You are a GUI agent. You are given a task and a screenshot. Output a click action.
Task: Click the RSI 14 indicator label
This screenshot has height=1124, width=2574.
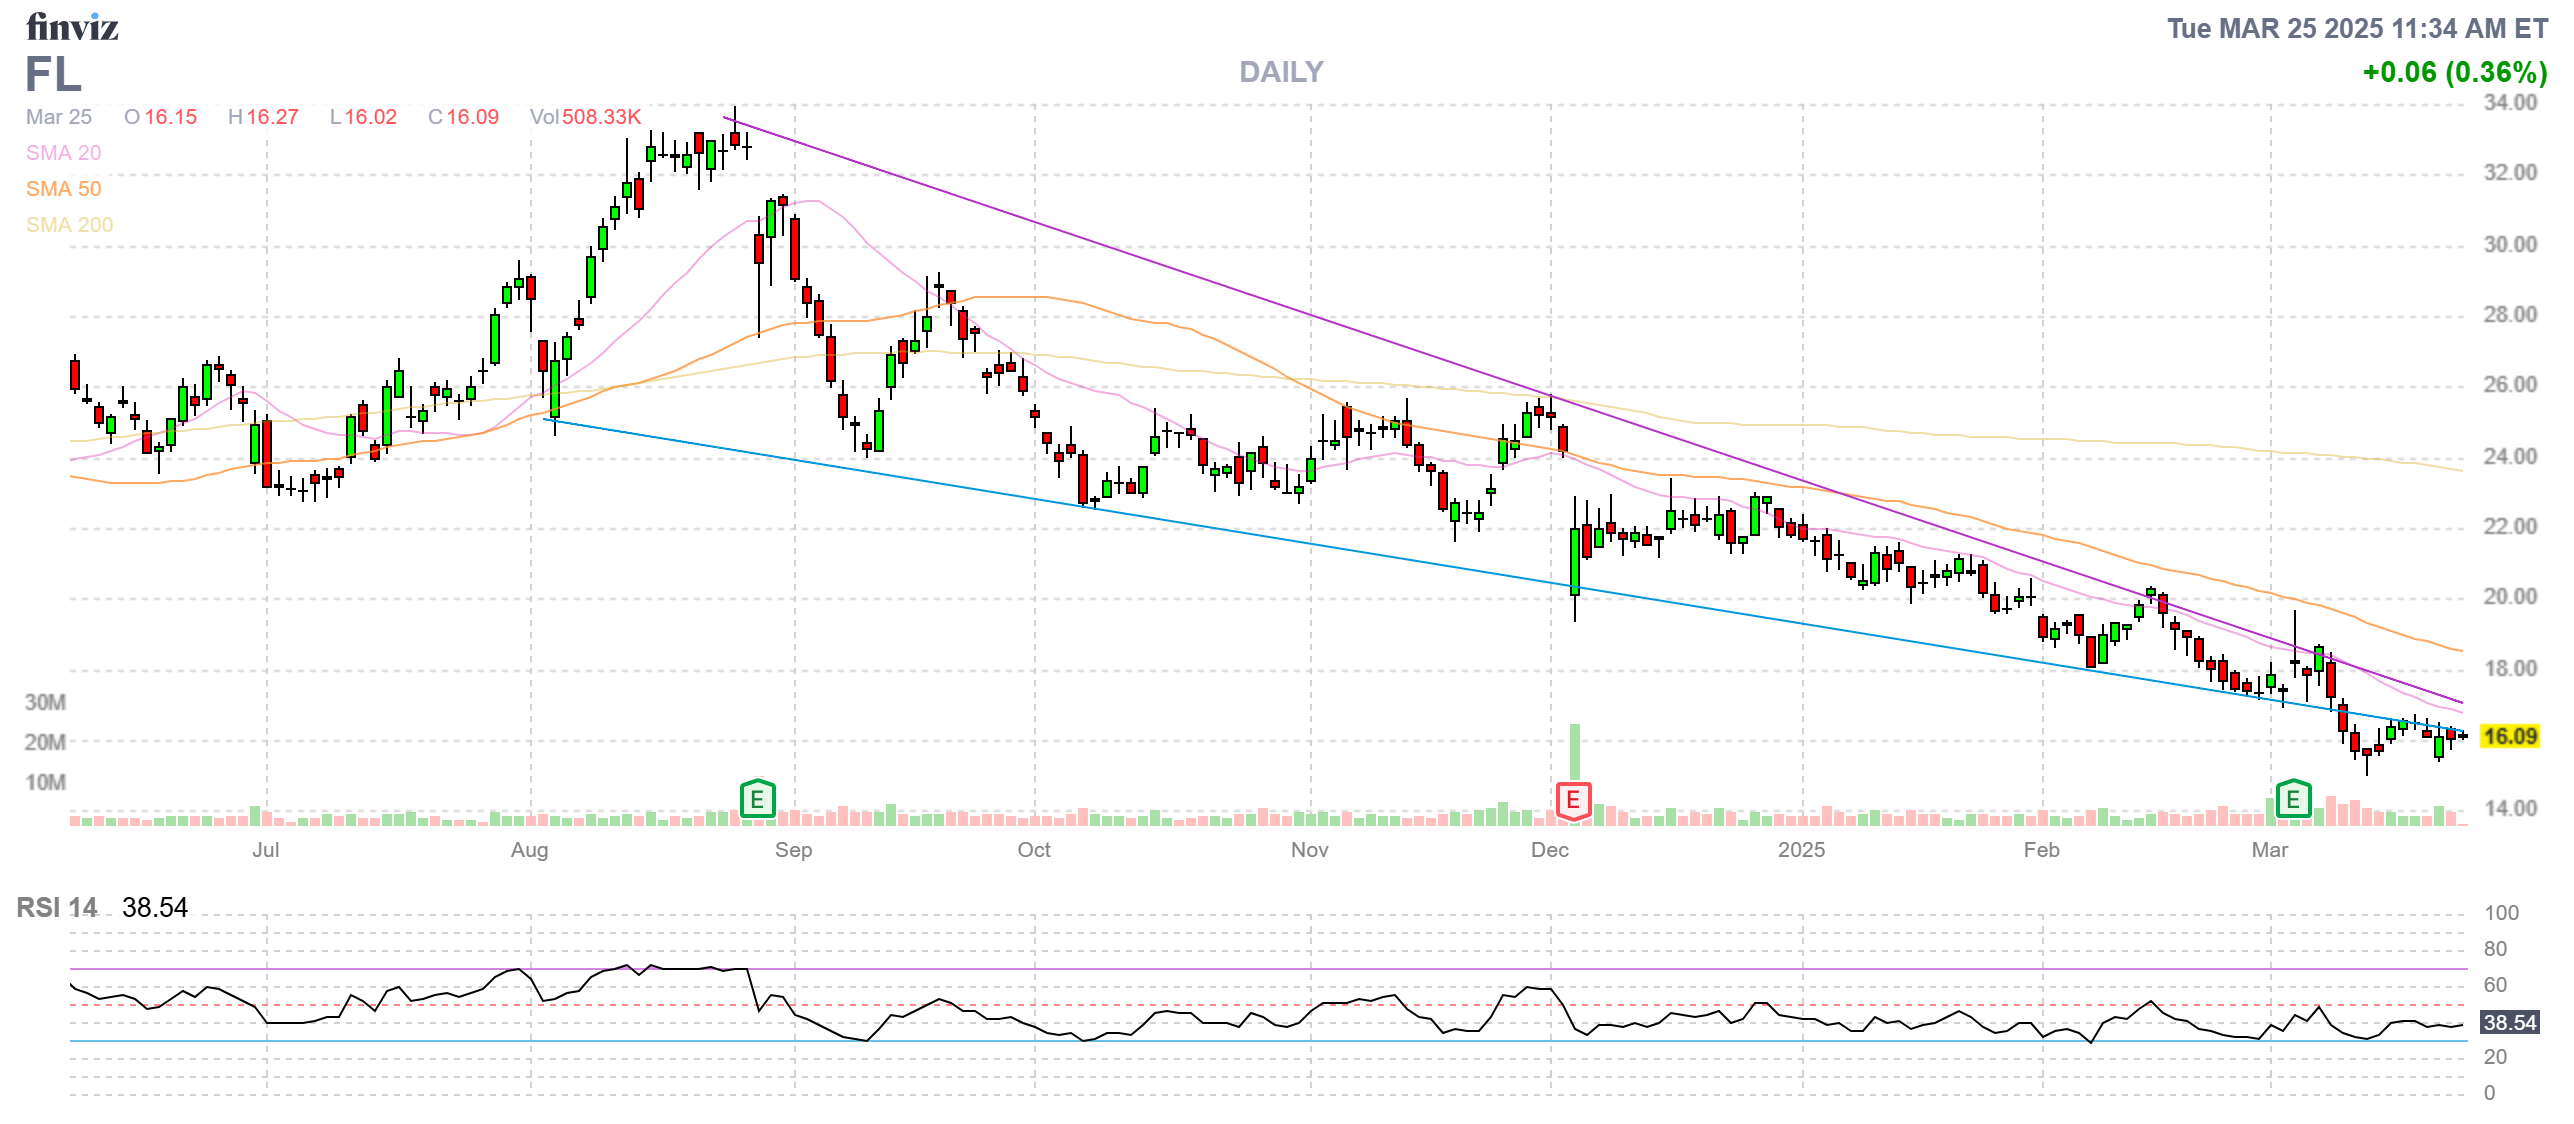click(57, 907)
